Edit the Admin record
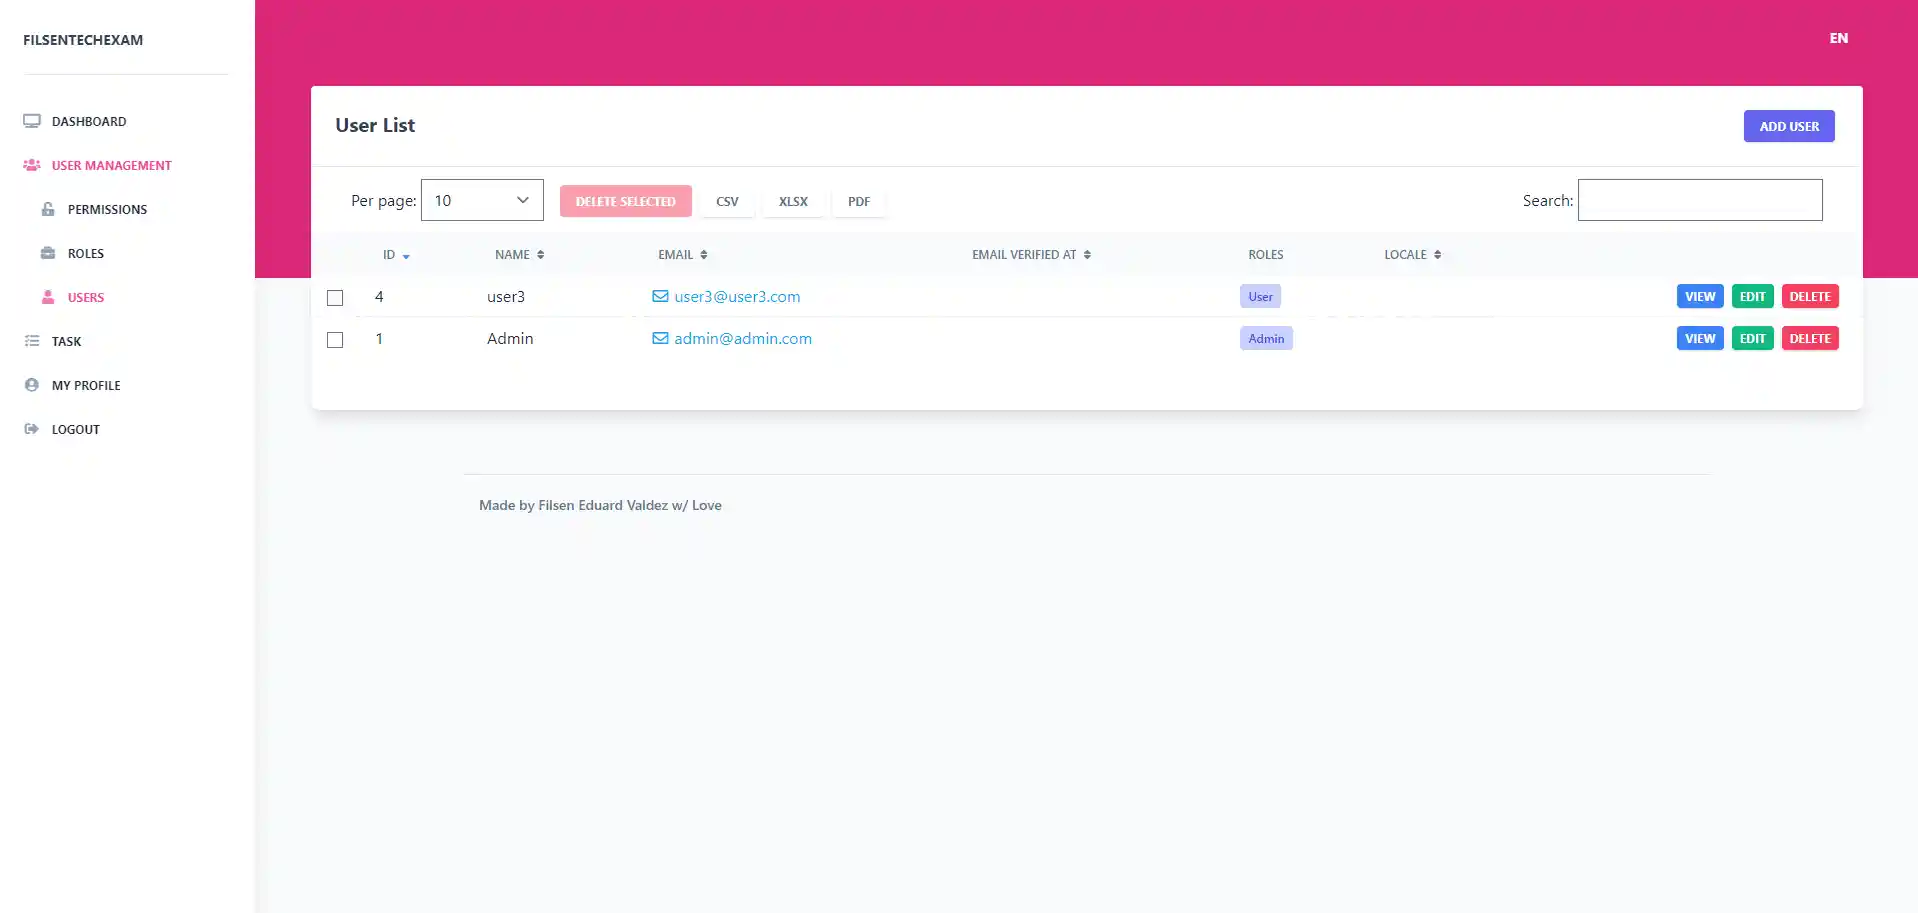 [1752, 338]
